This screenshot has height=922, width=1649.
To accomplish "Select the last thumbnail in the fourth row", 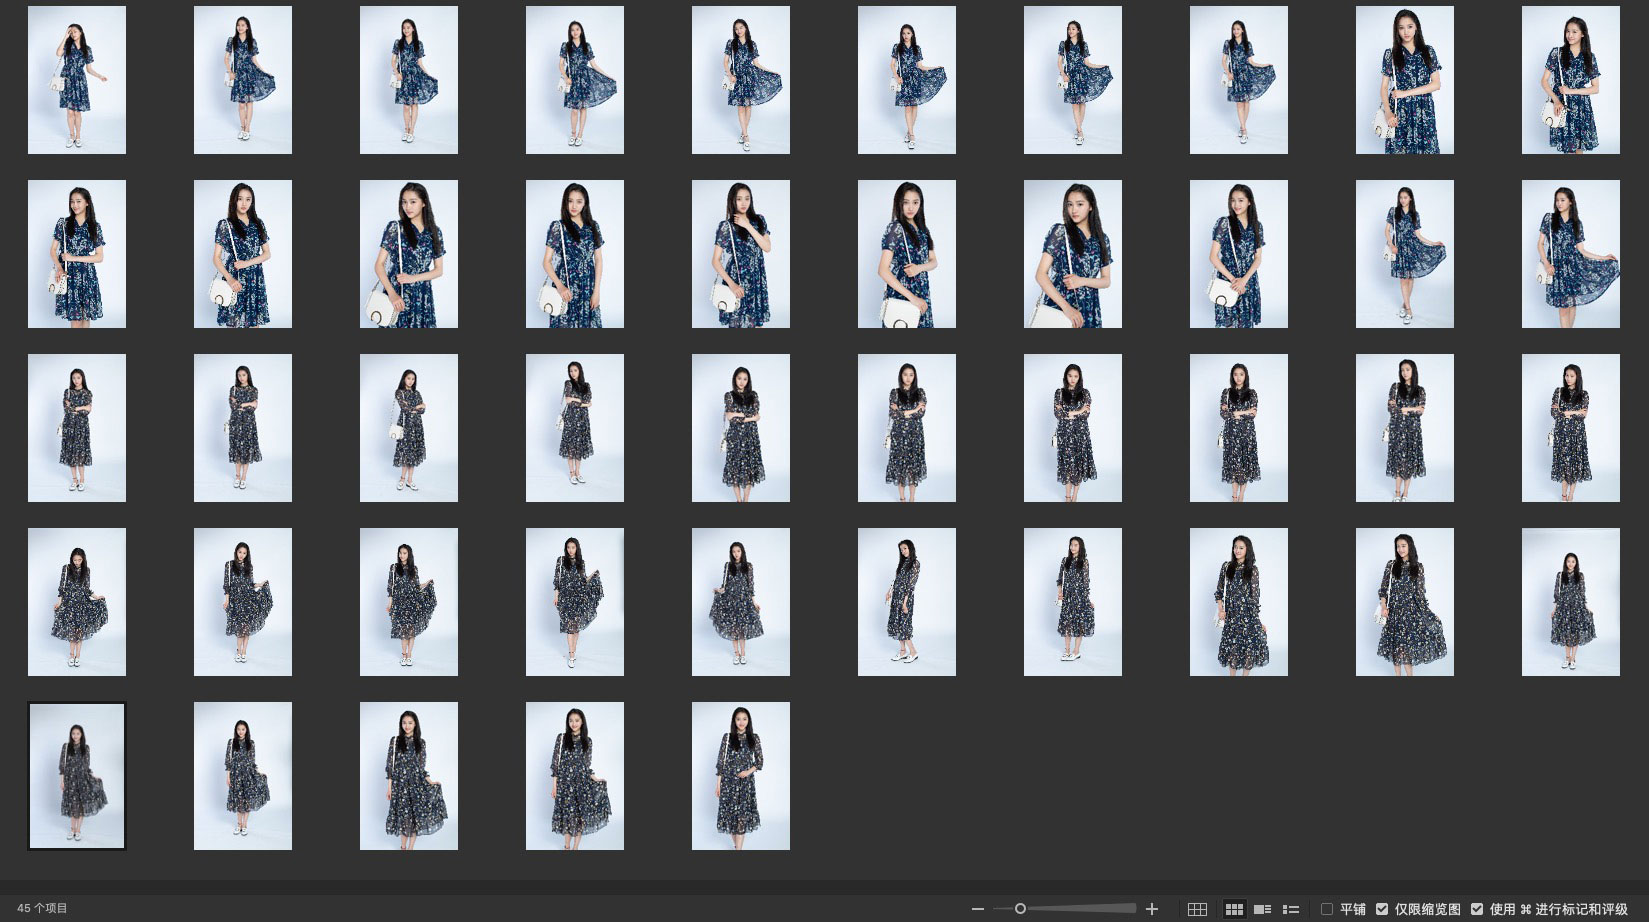I will (1571, 602).
